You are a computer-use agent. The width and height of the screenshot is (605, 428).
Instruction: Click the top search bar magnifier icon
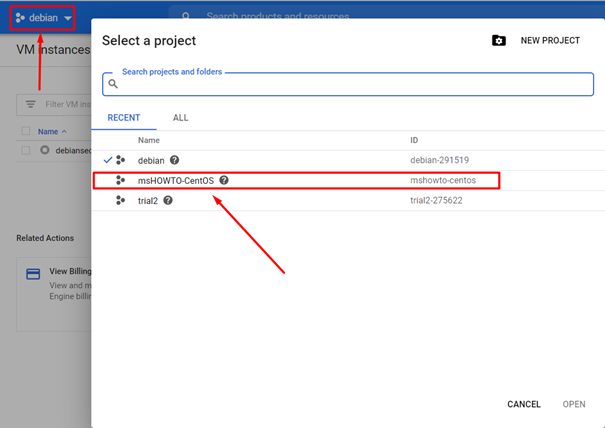click(186, 16)
